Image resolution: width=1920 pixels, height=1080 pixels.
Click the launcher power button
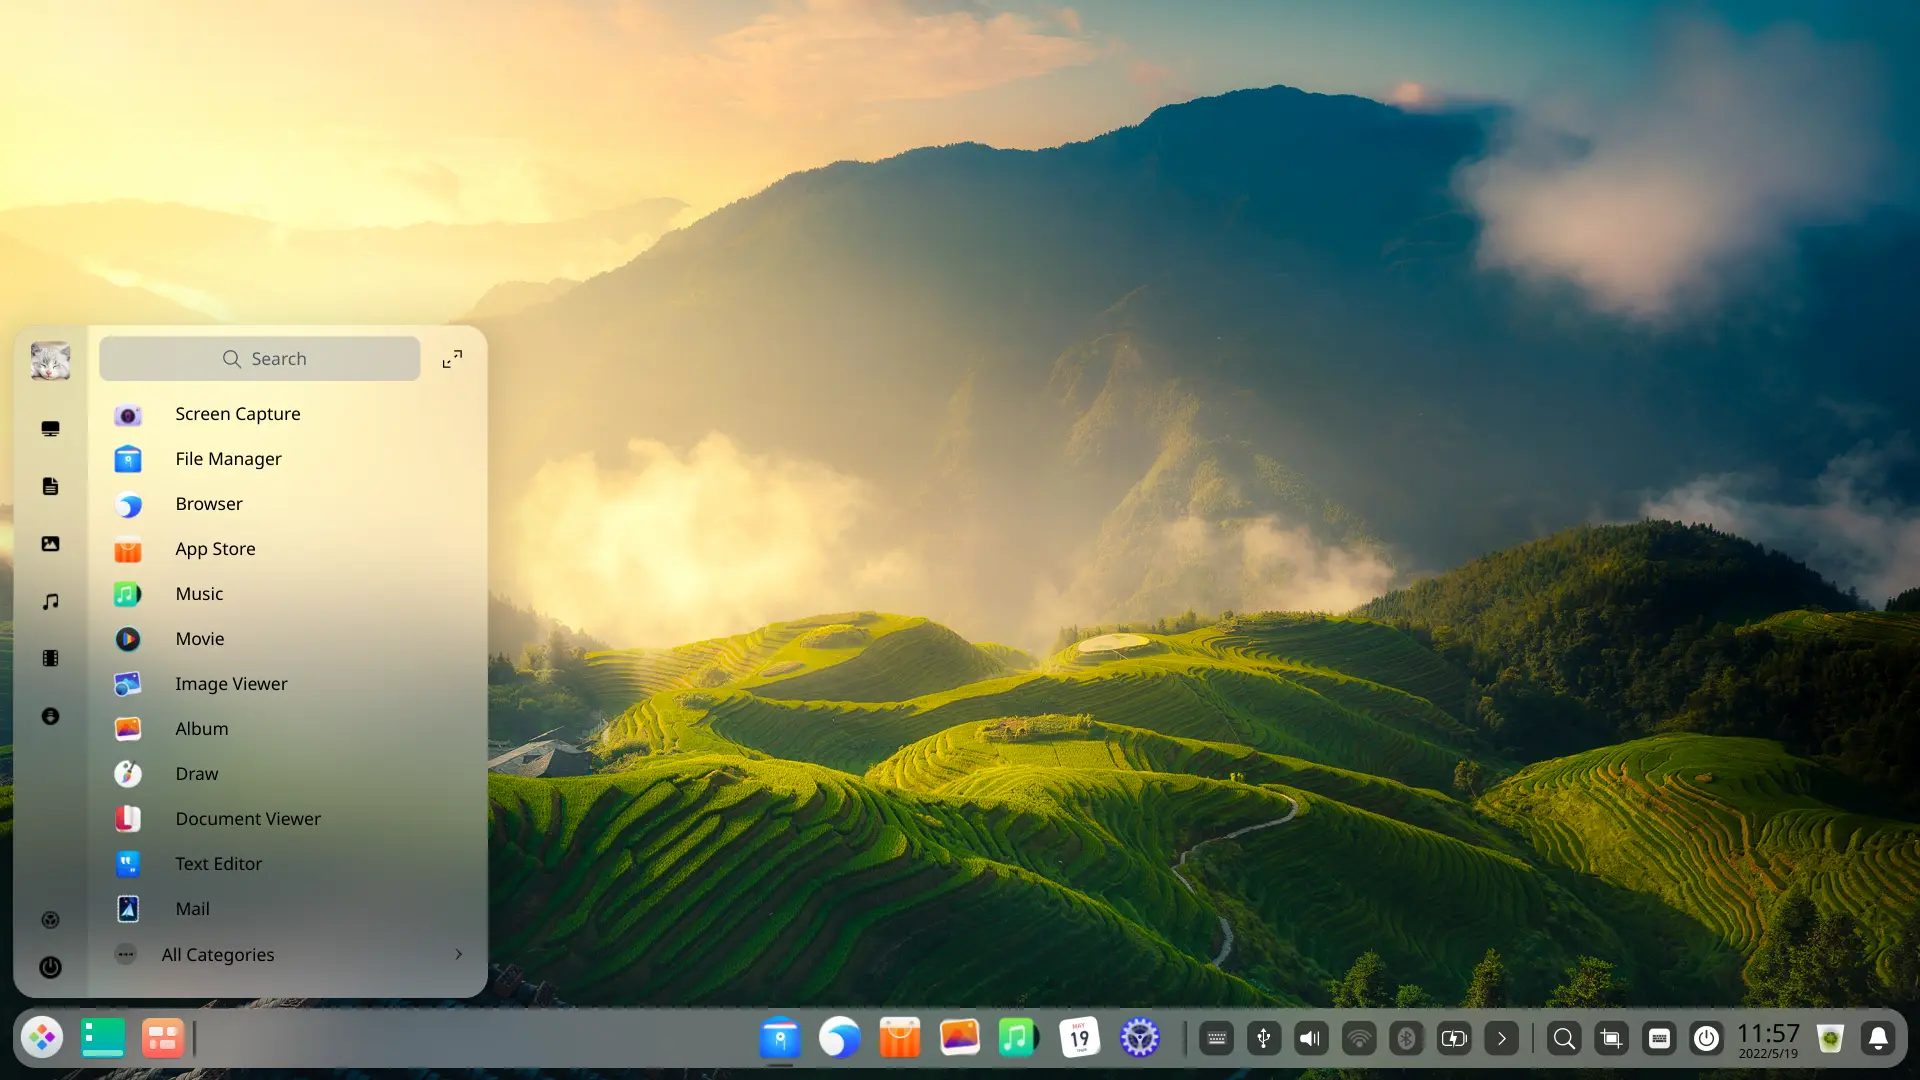point(50,967)
